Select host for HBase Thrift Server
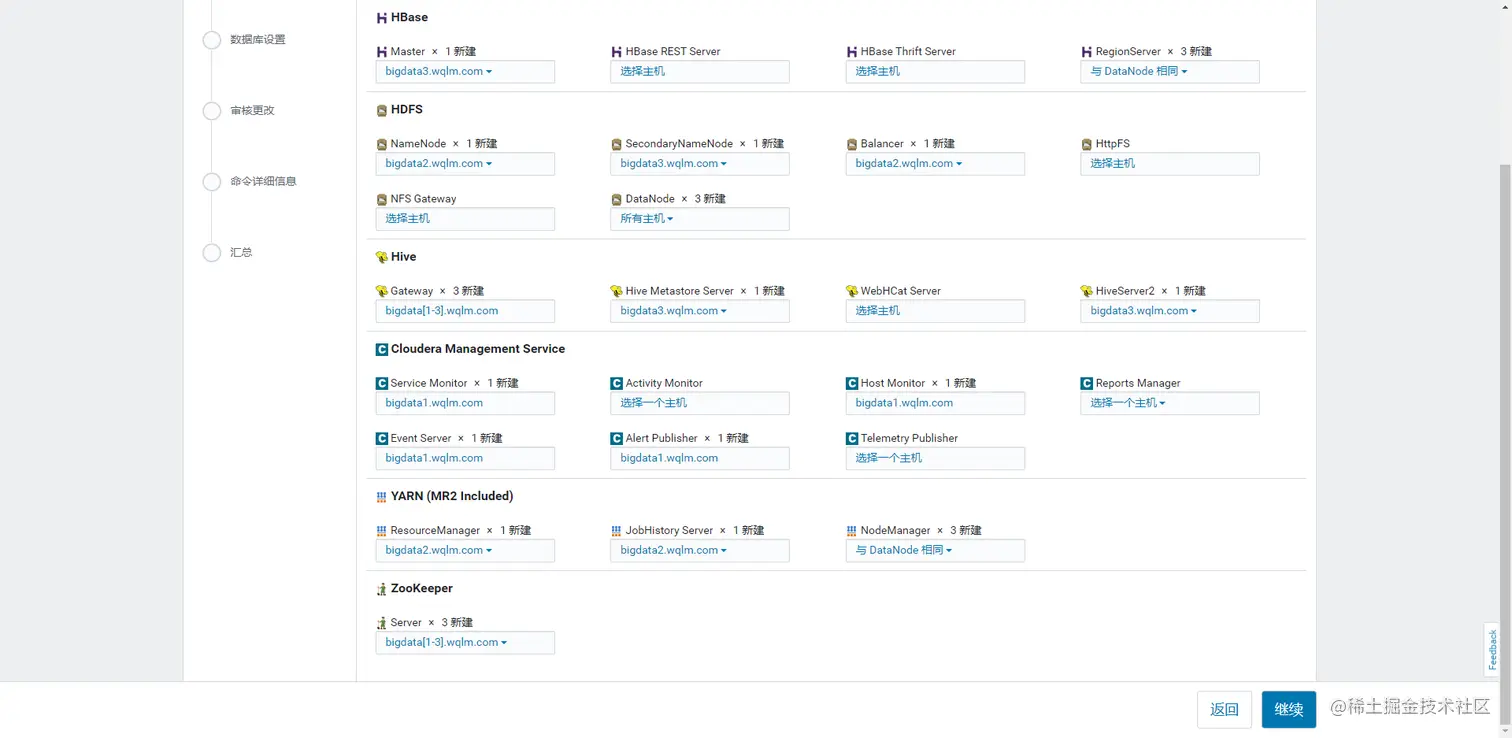1512x738 pixels. tap(935, 72)
